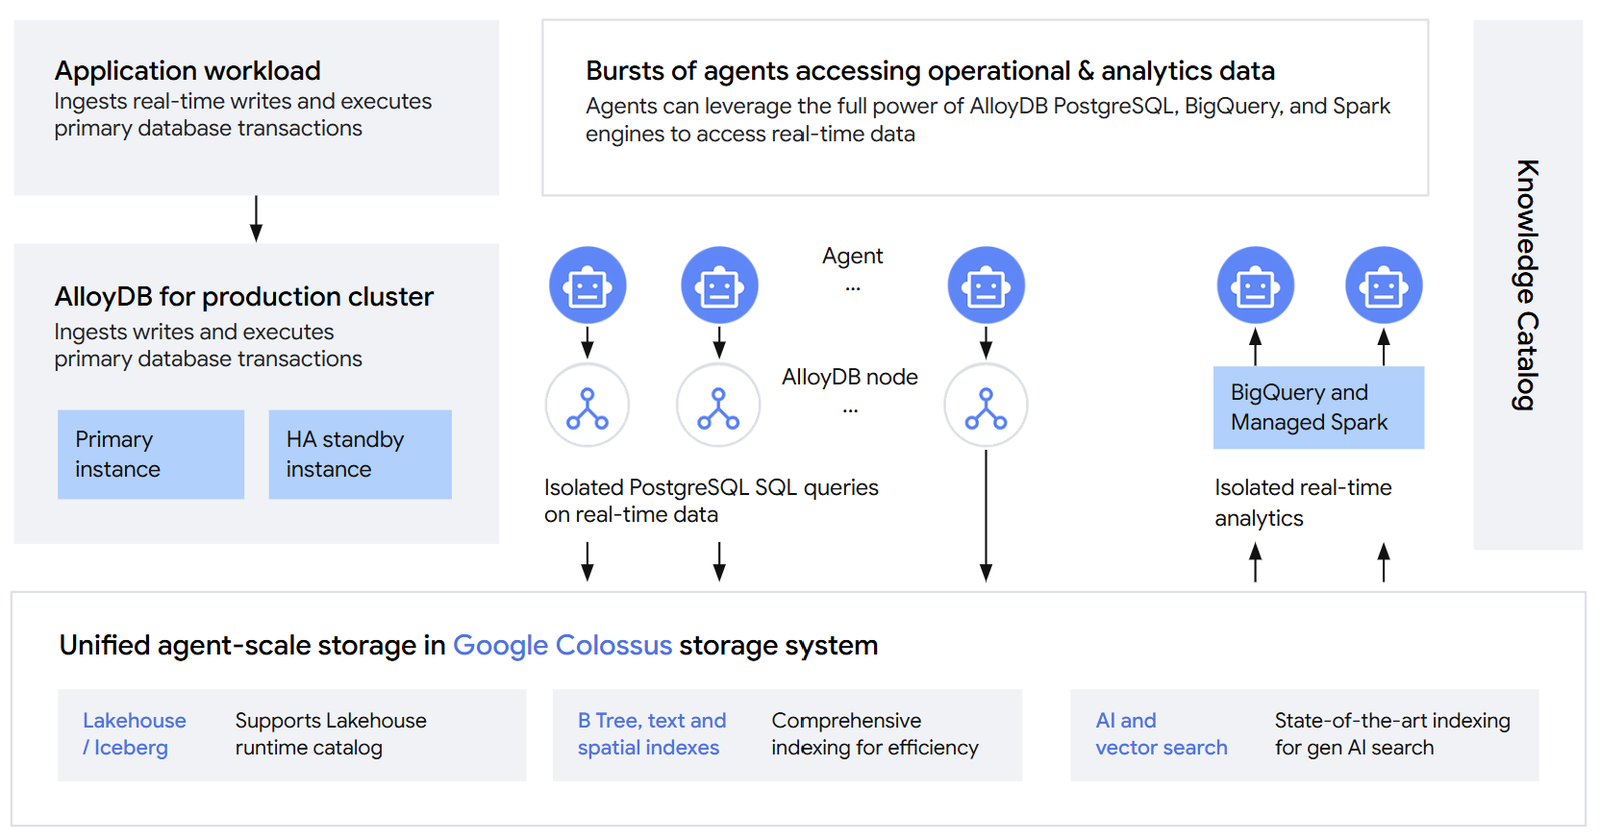
Task: Click State-of-the-art indexing for gen AI search text
Action: [x=1392, y=734]
